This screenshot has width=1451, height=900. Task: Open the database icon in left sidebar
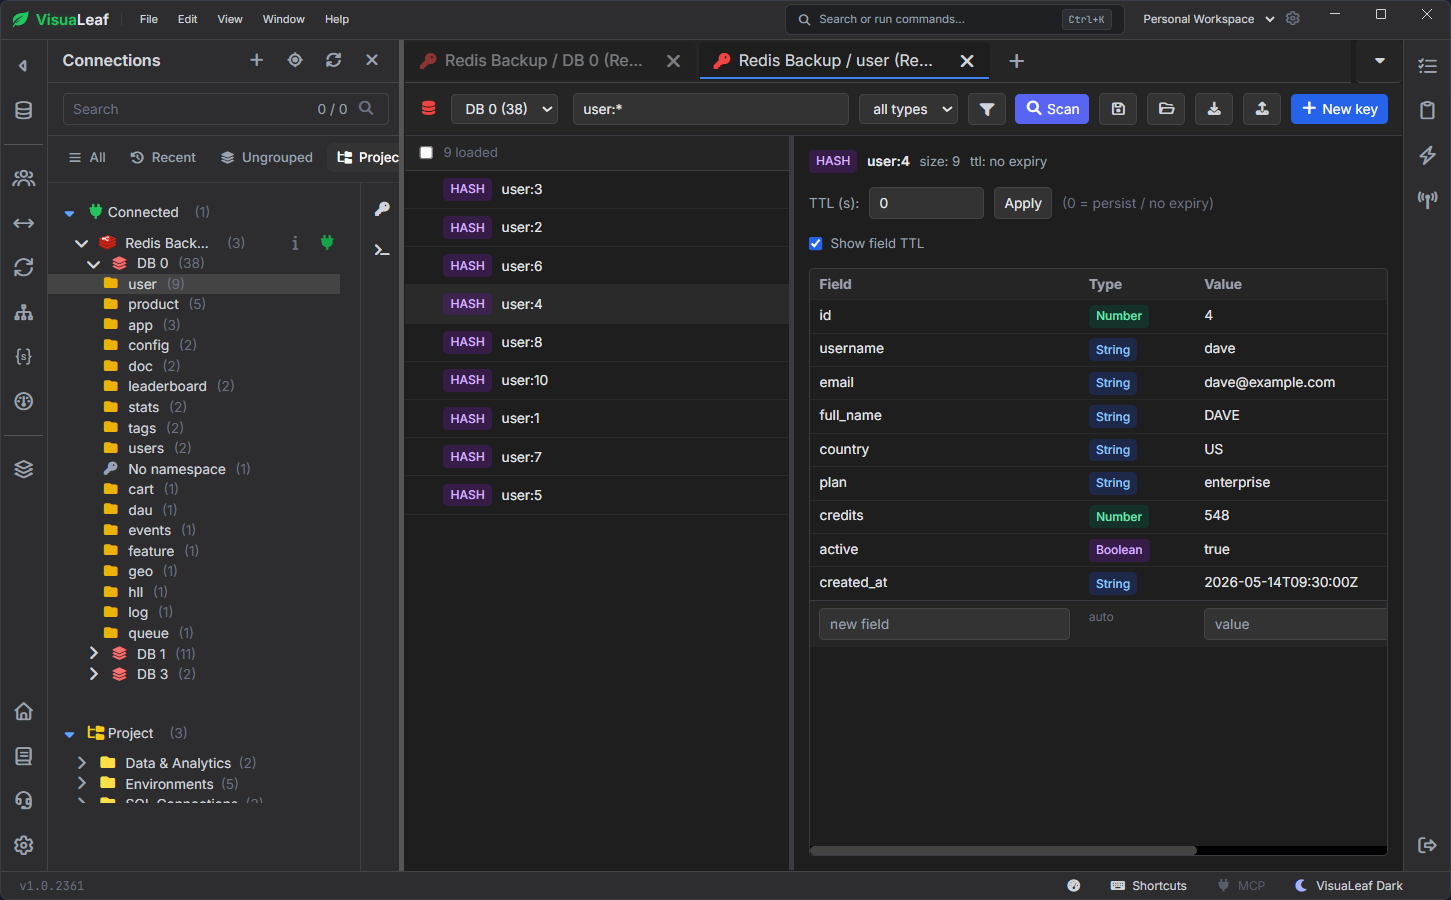[x=23, y=110]
